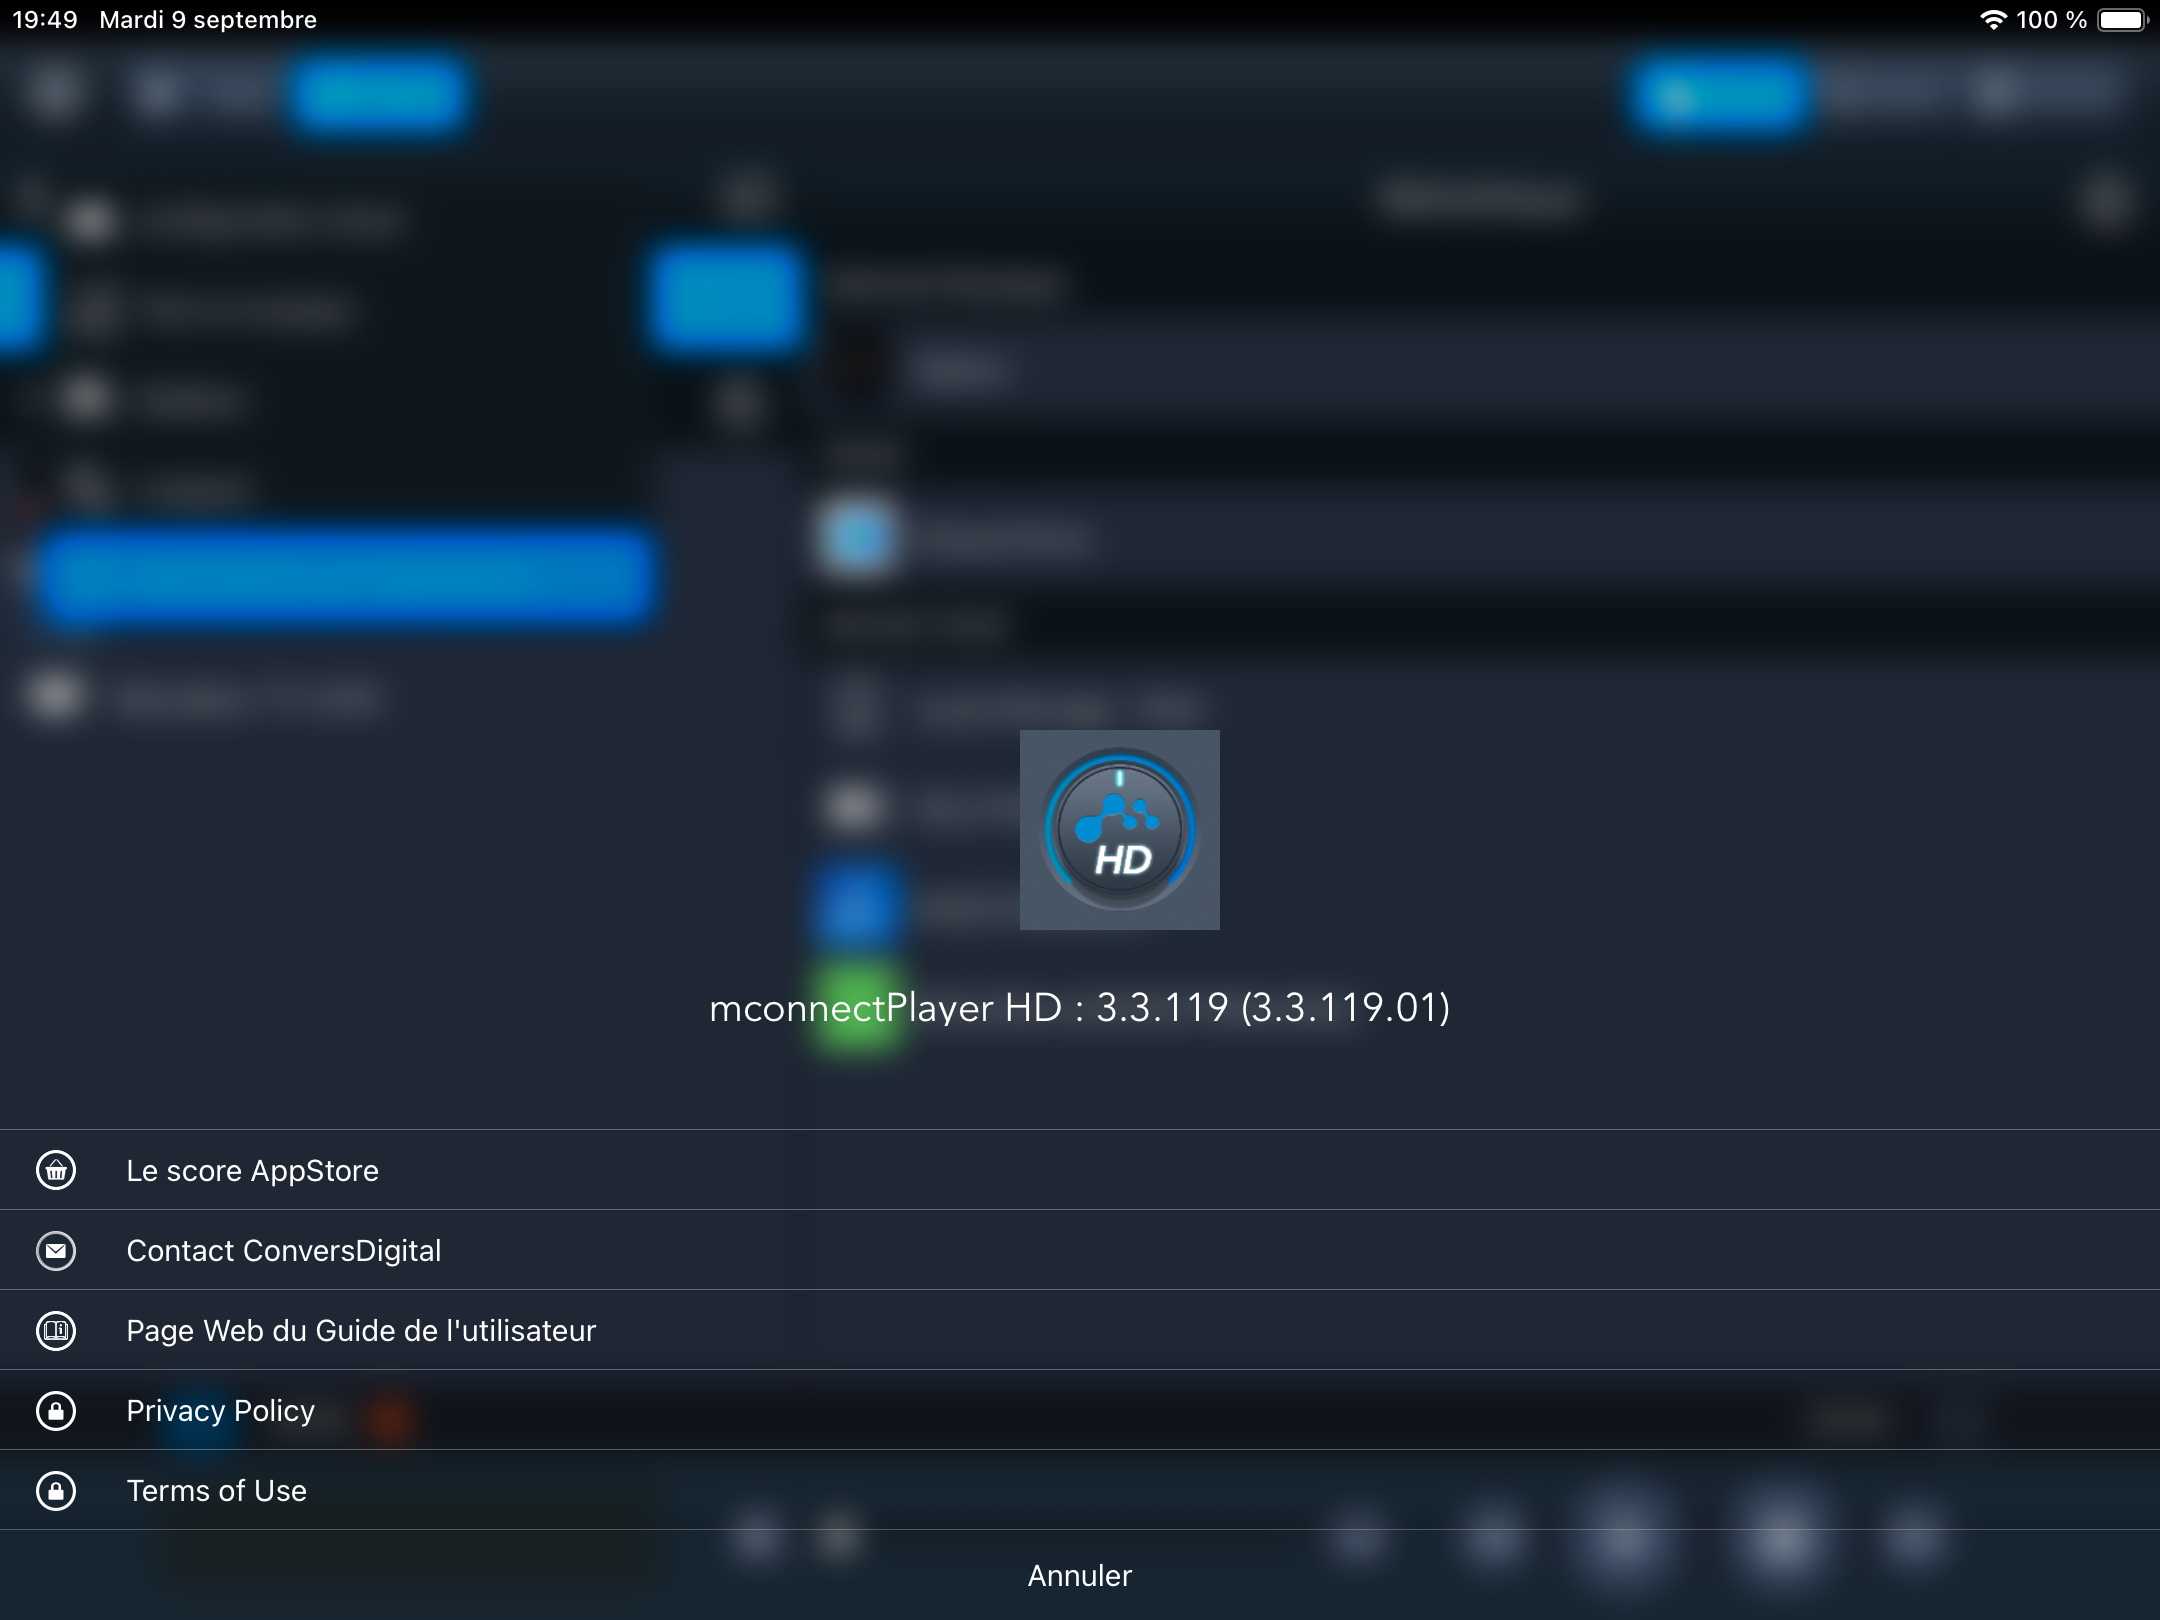Click the basket icon beside Le score AppStore
2160x1620 pixels.
click(x=56, y=1170)
